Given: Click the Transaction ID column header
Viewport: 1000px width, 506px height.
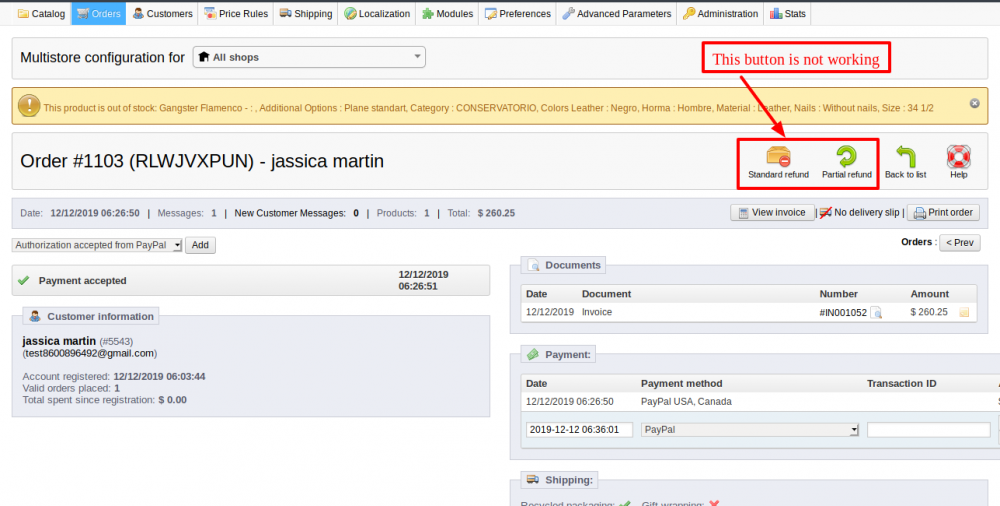Looking at the screenshot, I should 902,383.
